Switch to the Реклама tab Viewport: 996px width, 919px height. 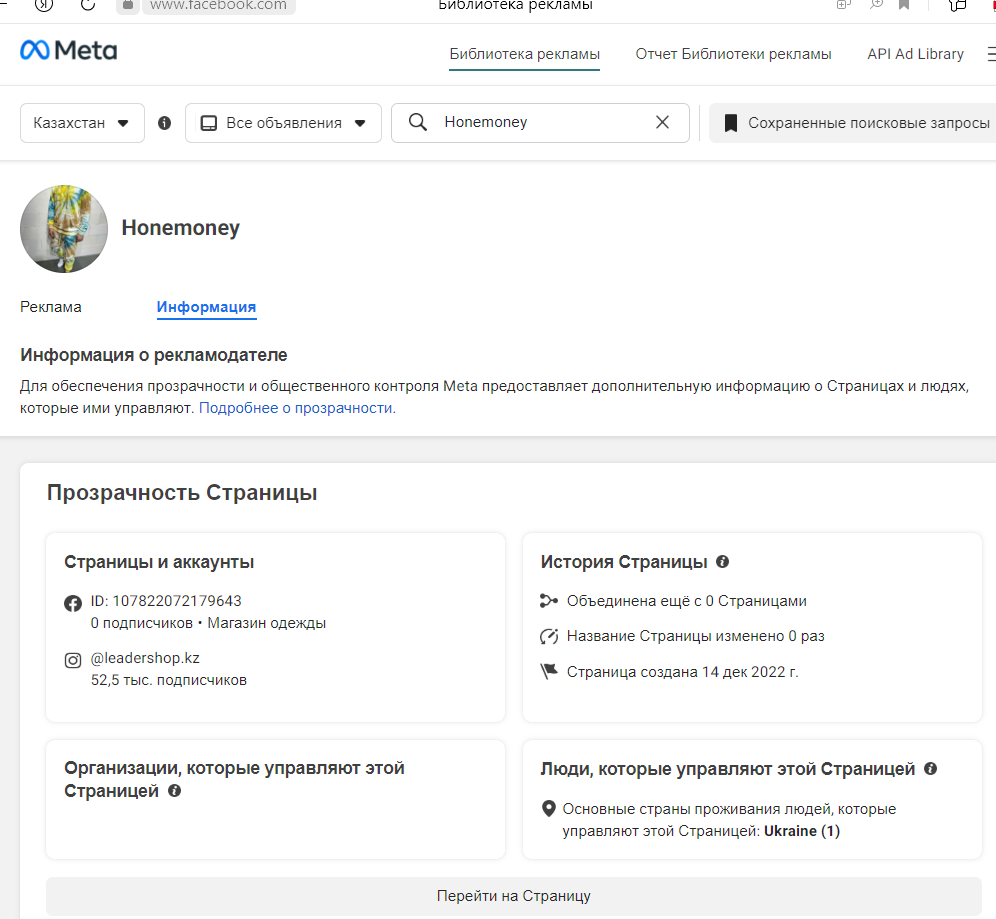click(51, 307)
